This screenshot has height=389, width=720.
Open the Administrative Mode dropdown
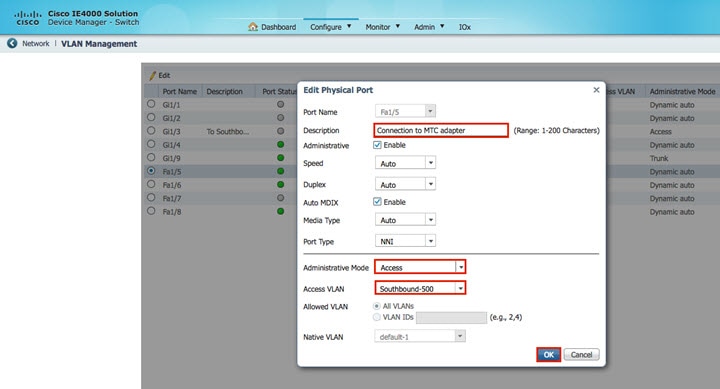420,267
